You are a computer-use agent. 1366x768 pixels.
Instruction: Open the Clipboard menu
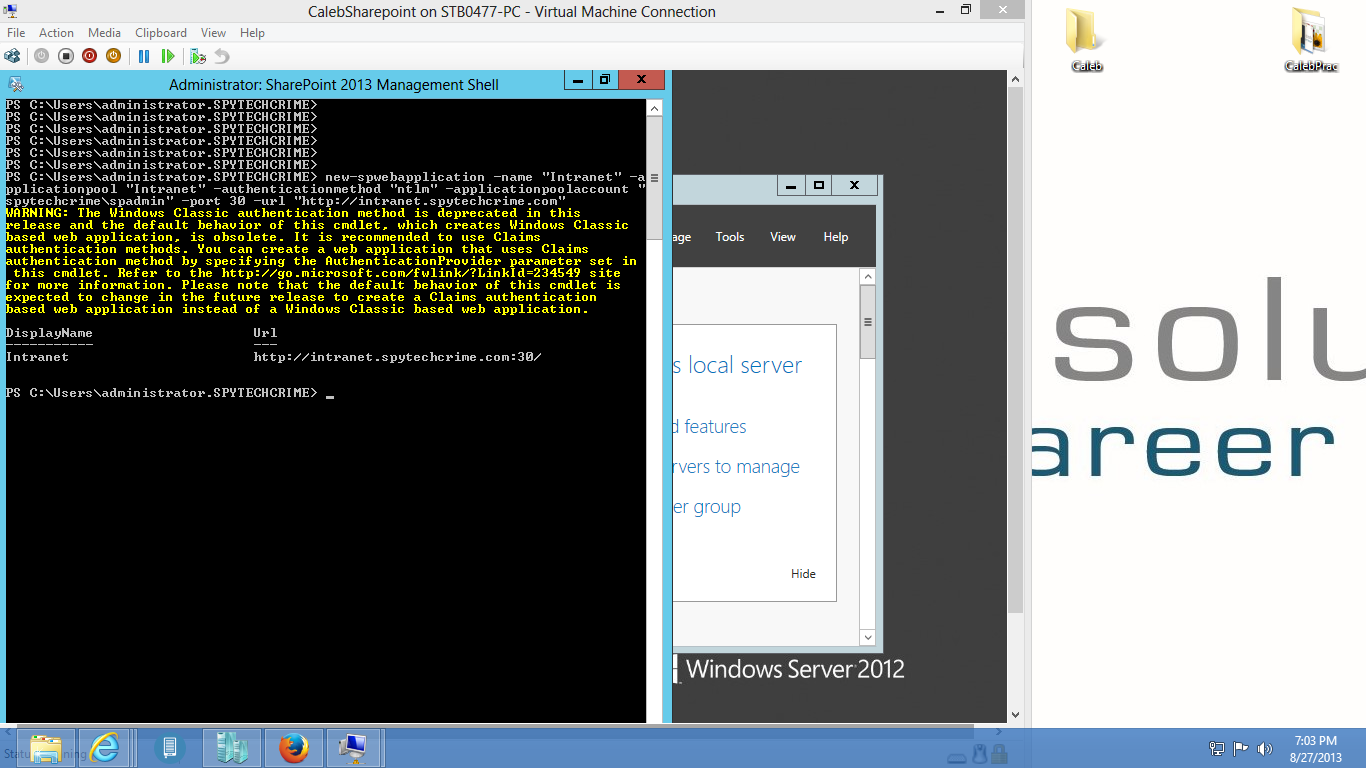point(161,33)
